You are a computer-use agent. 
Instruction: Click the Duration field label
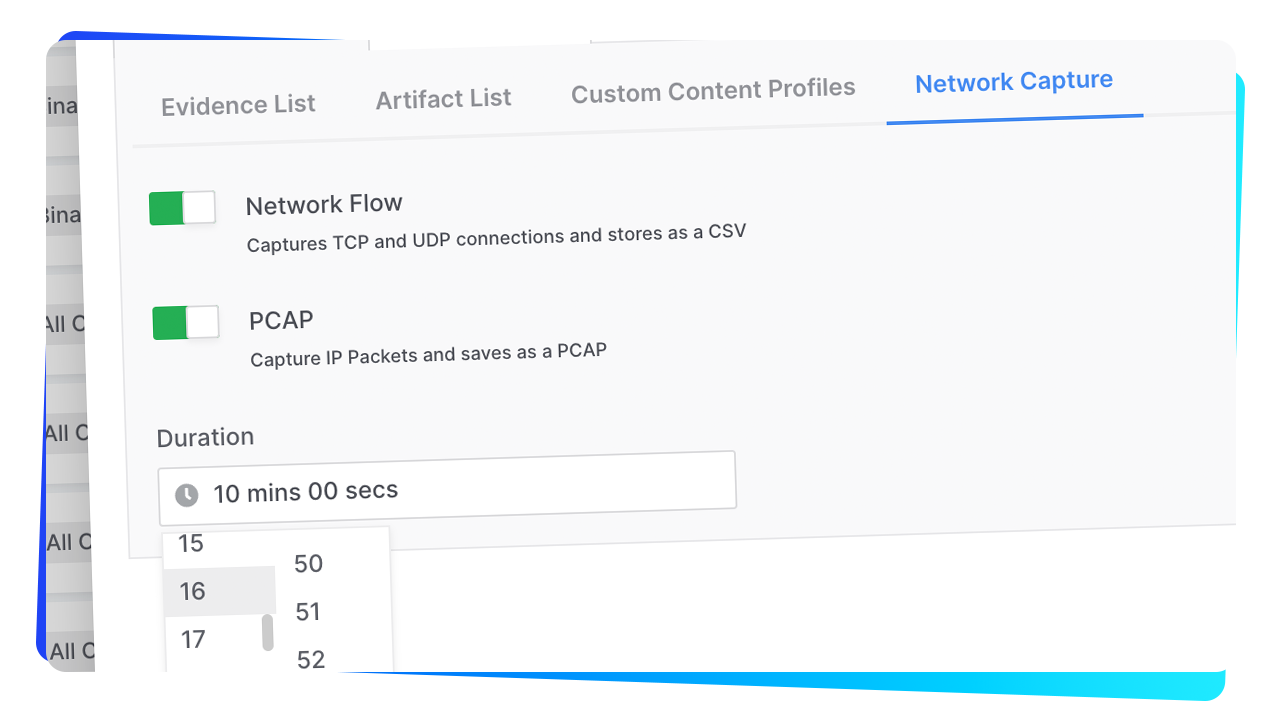[205, 438]
